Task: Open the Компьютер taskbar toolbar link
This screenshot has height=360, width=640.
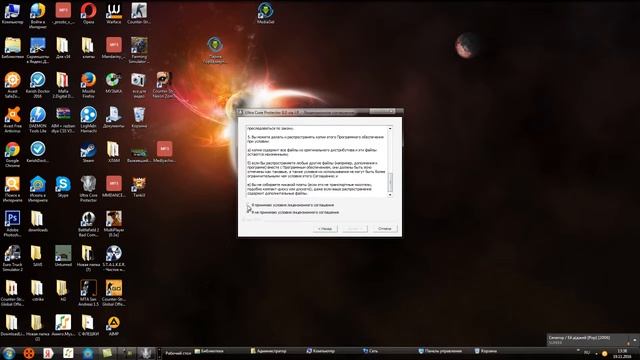Action: coord(321,351)
